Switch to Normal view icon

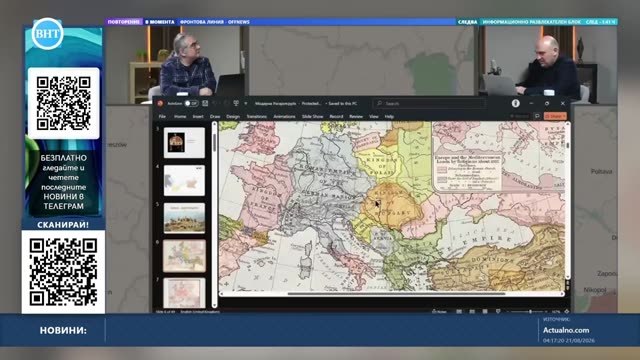coord(459,311)
